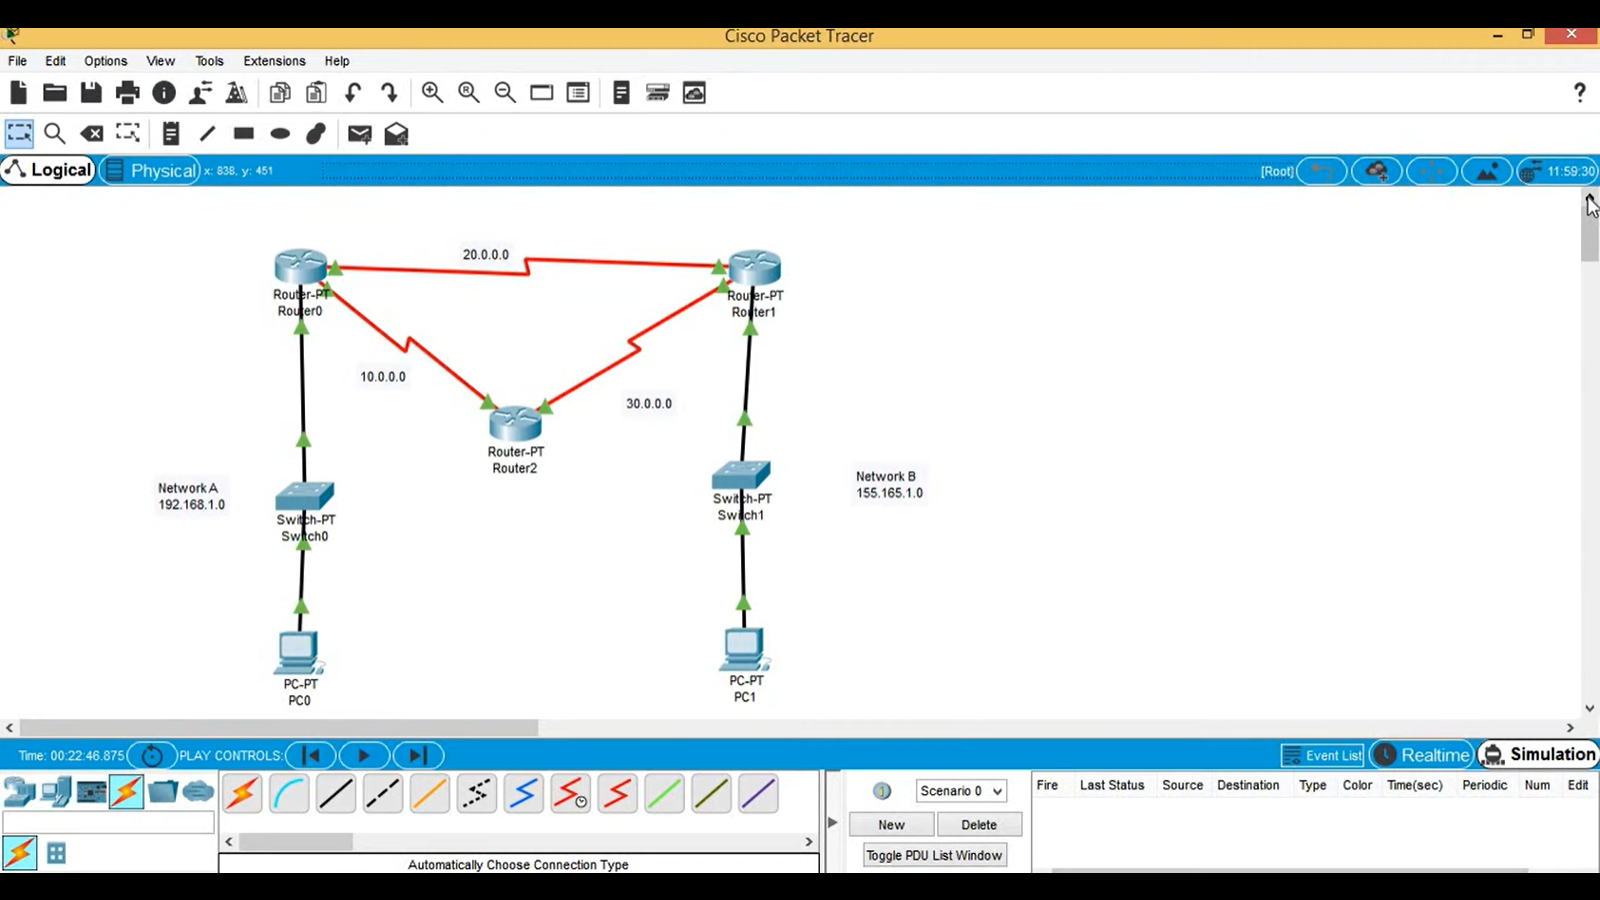
Task: Click the Delete scenario button
Action: pos(979,825)
